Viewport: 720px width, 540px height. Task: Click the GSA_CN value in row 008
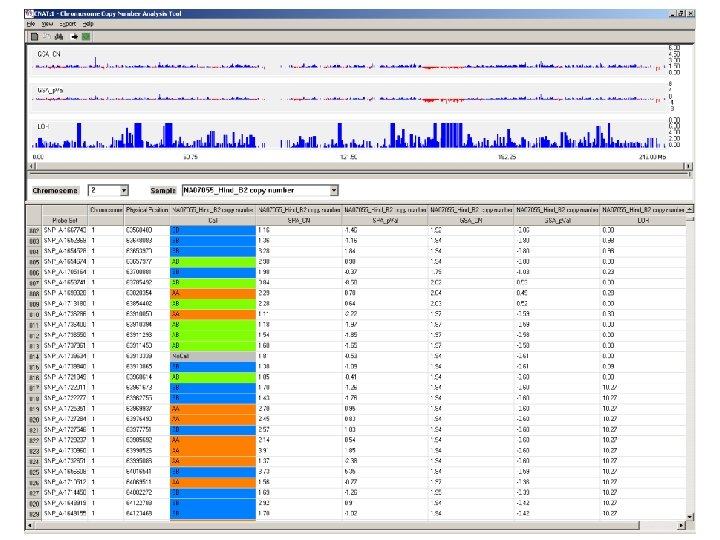(x=471, y=293)
